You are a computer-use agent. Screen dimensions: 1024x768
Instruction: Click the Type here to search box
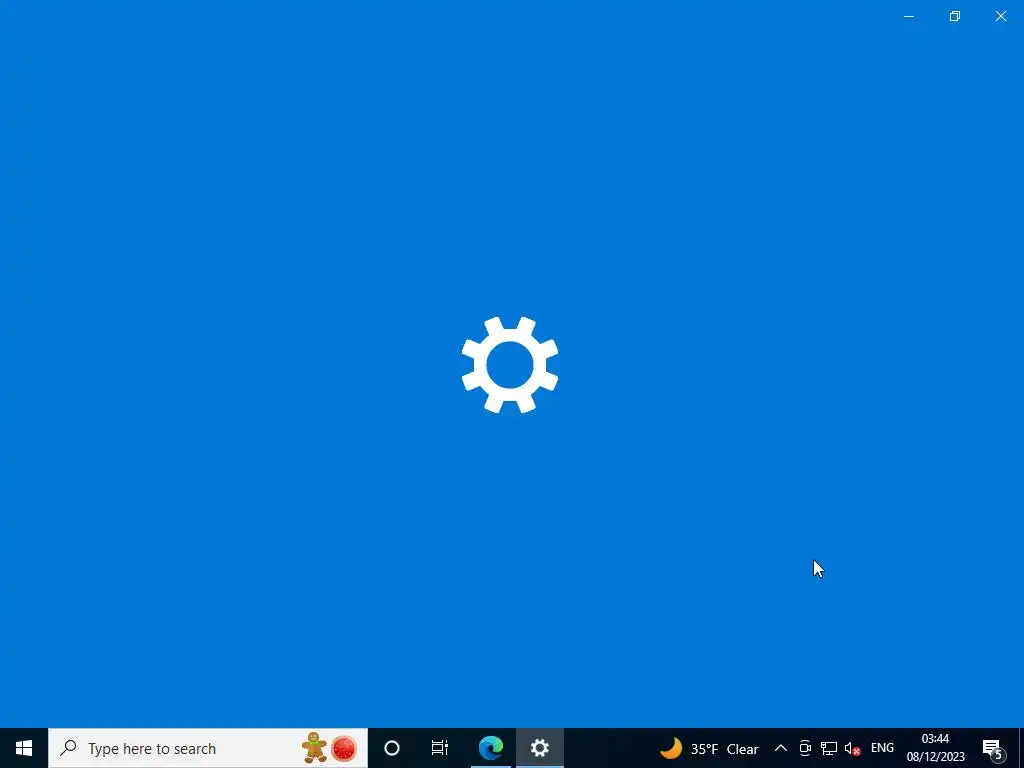pyautogui.click(x=208, y=748)
